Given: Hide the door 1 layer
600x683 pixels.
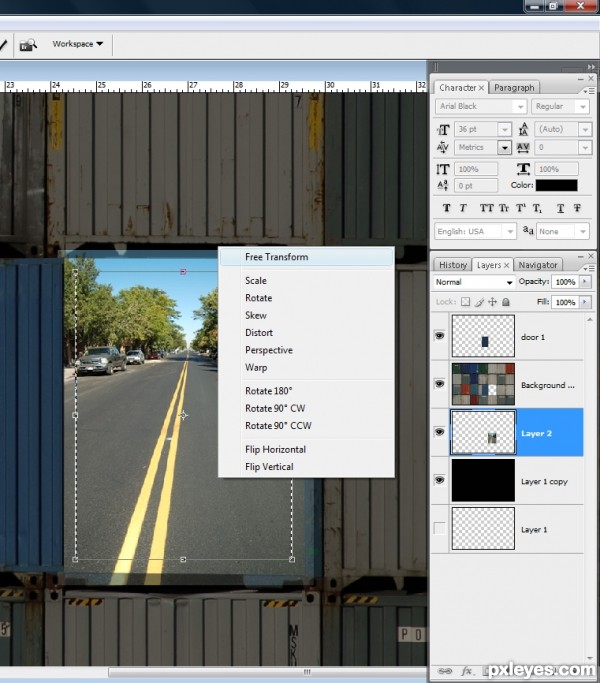Looking at the screenshot, I should click(440, 336).
